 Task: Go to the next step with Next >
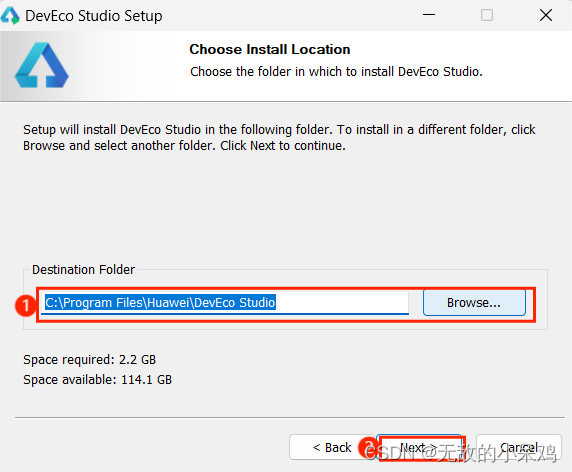419,447
